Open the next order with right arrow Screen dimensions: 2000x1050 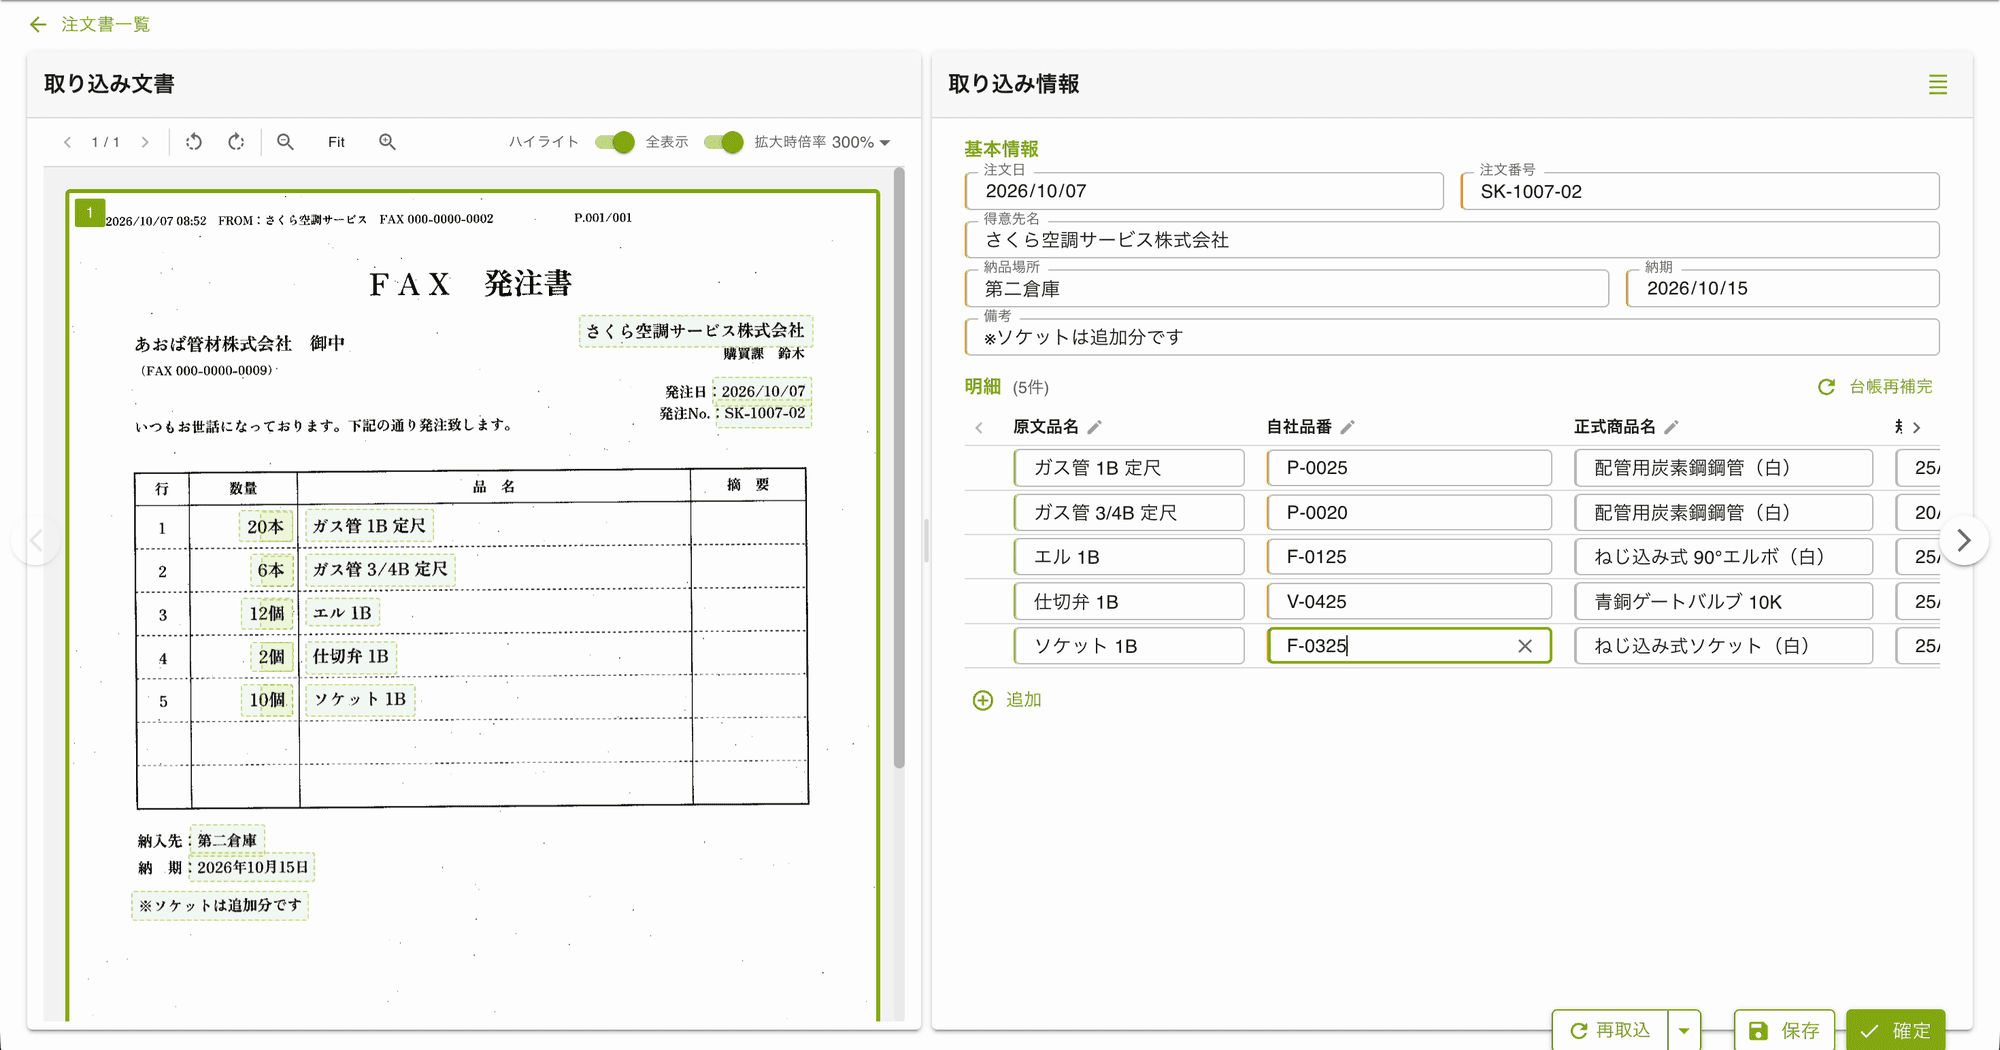(1964, 540)
